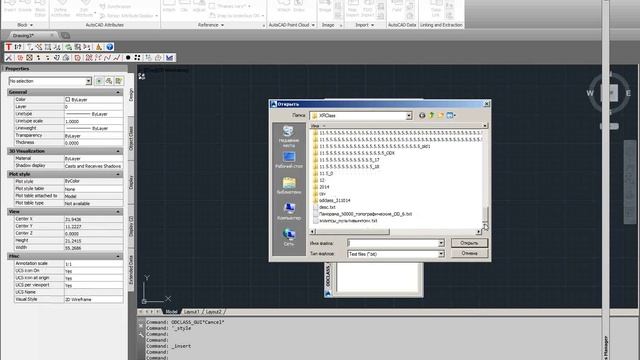The image size is (640, 360).
Task: Open Network (Сеть) in dialog sidebar
Action: 289,237
